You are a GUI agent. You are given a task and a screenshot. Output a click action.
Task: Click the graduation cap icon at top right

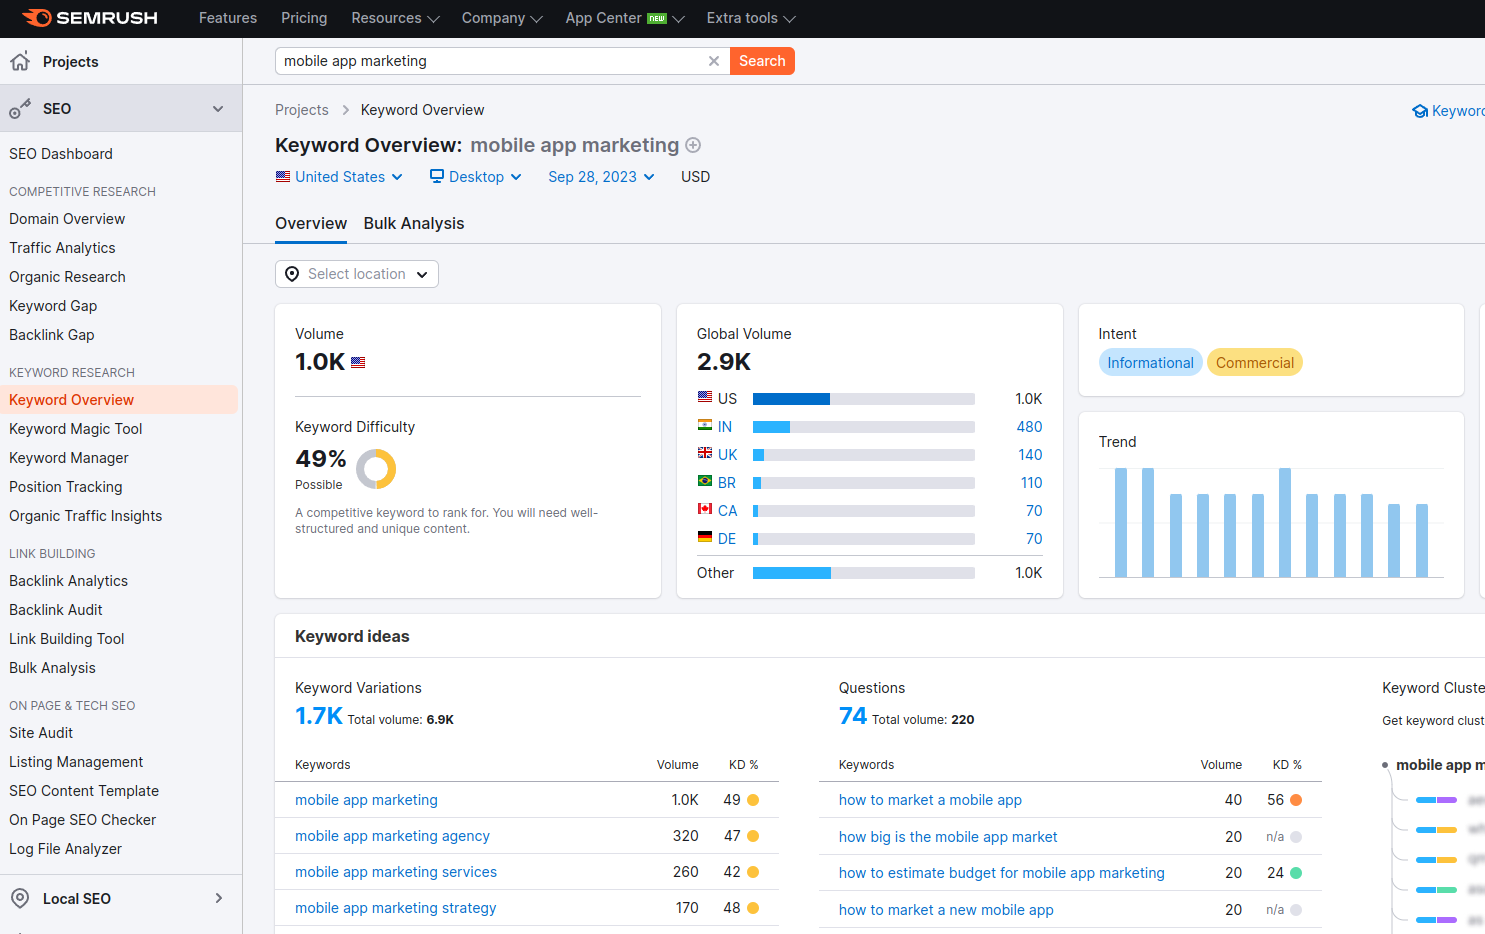tap(1419, 111)
